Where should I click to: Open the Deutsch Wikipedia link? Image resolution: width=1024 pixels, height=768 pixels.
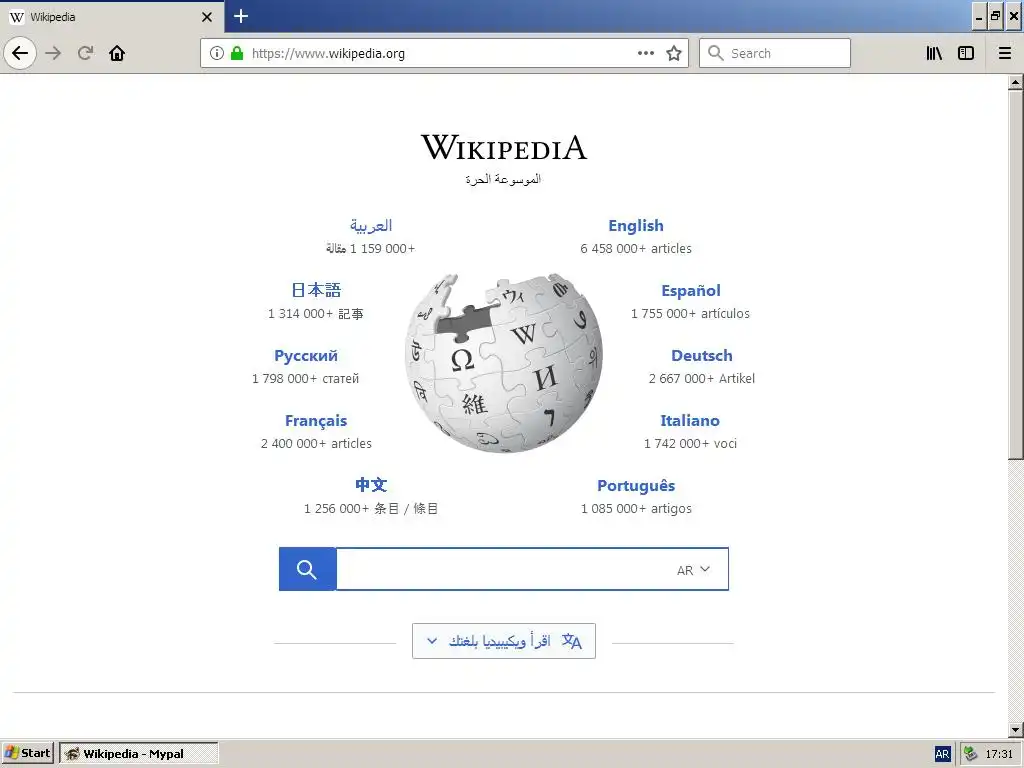pyautogui.click(x=701, y=355)
